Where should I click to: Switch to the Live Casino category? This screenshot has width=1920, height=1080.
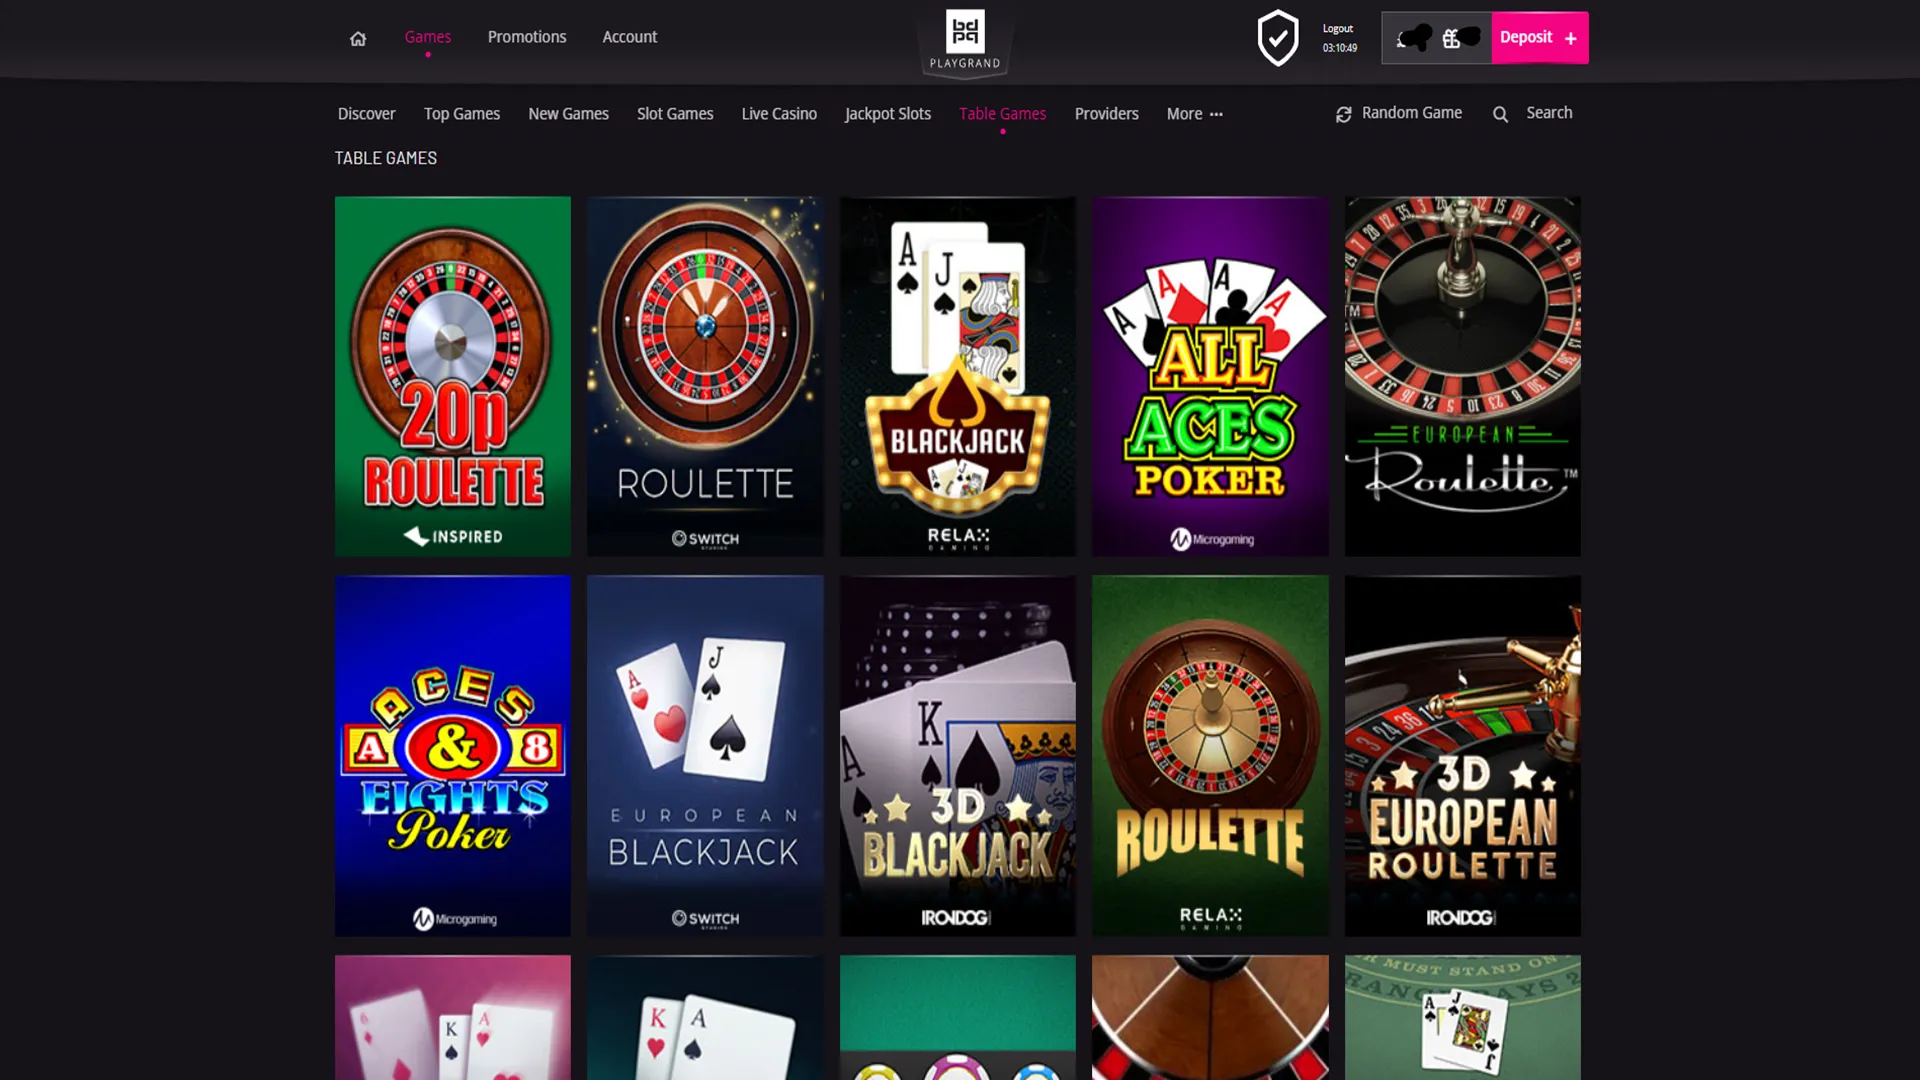(x=779, y=113)
